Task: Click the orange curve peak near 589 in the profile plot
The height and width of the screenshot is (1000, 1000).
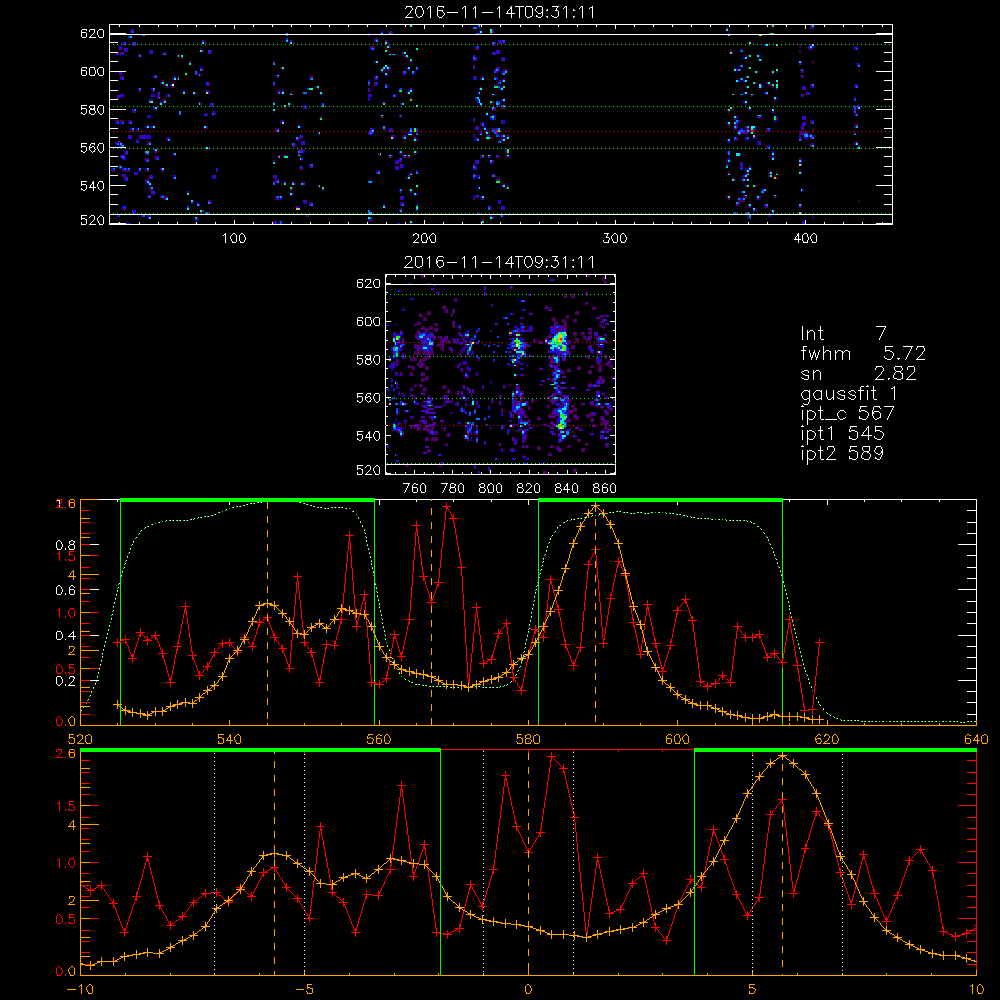Action: coord(596,507)
